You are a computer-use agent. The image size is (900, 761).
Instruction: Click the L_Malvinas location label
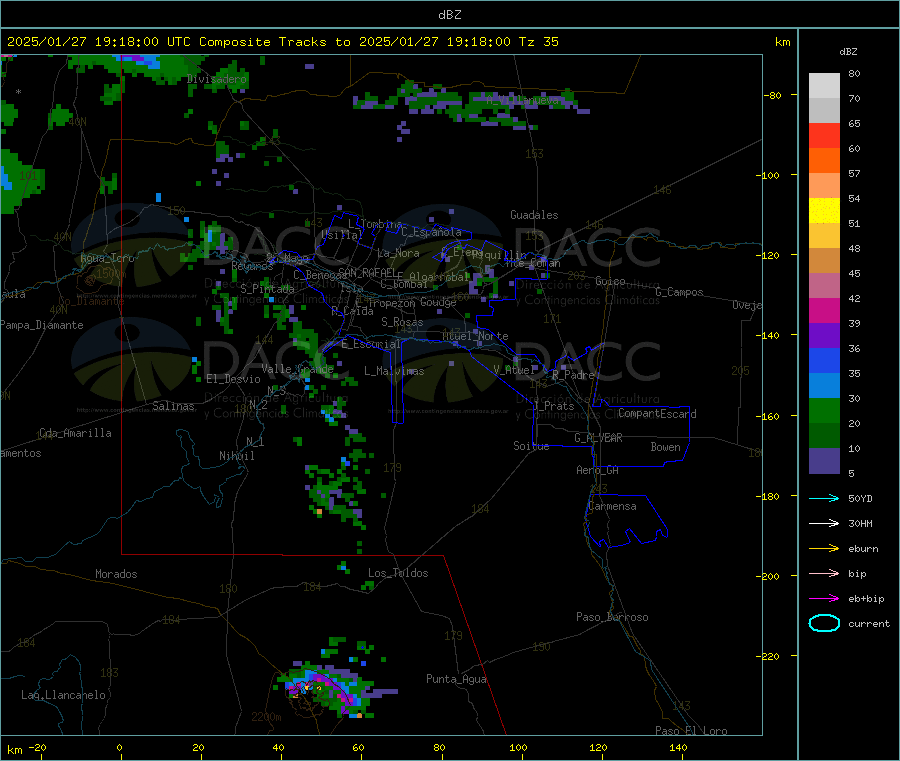click(x=394, y=371)
